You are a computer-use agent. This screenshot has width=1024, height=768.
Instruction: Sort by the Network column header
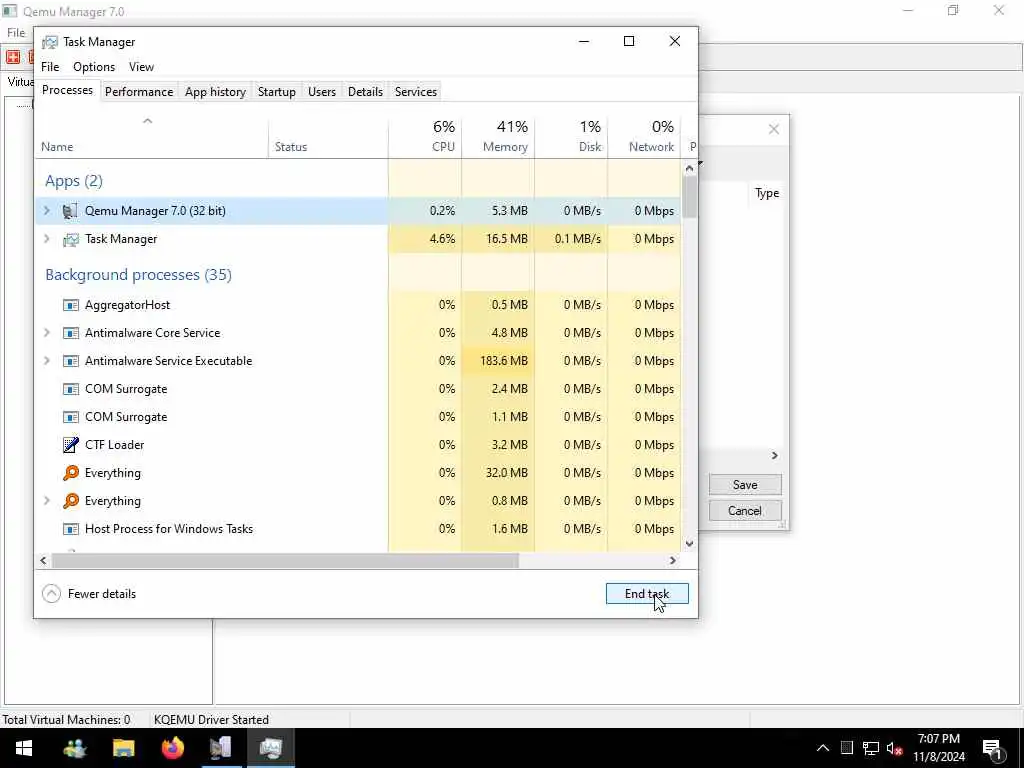pos(644,136)
